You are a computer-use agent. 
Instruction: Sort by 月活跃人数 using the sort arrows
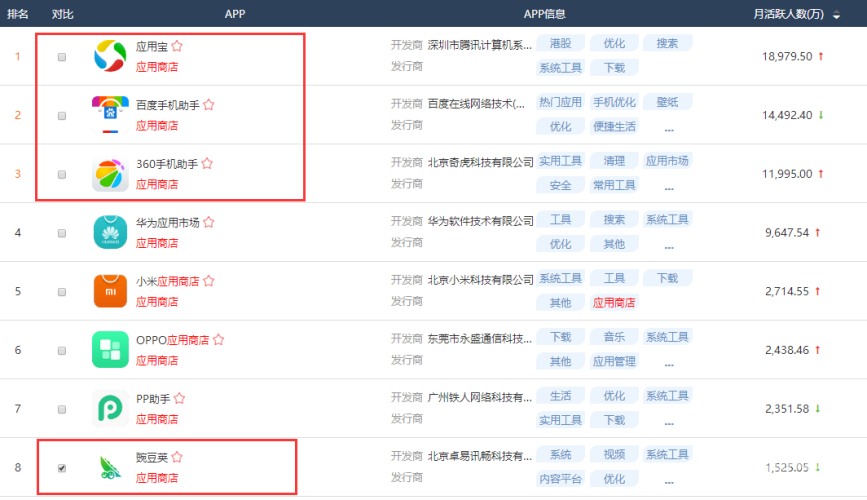[837, 15]
